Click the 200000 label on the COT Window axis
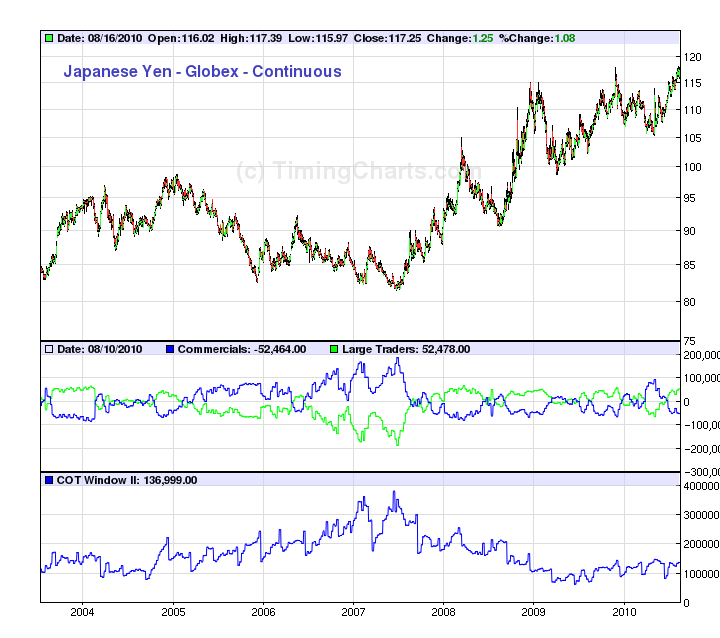Screen dimensions: 720x638 (x=701, y=544)
